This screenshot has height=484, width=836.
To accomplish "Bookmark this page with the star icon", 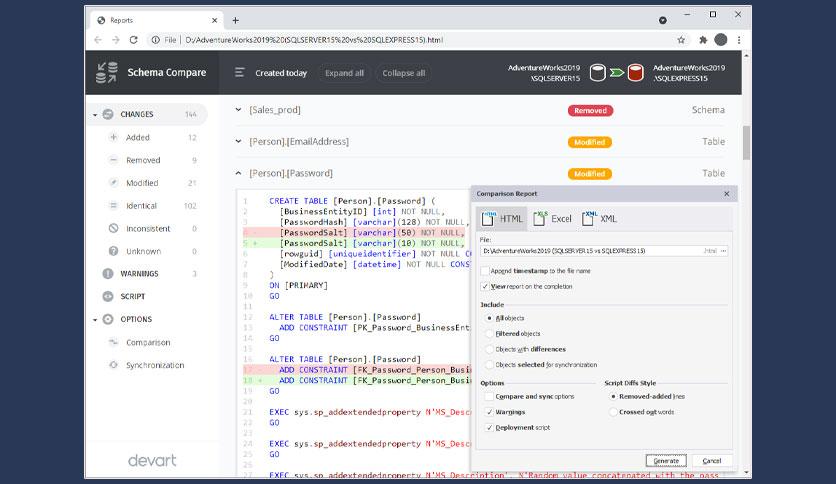I will (681, 40).
